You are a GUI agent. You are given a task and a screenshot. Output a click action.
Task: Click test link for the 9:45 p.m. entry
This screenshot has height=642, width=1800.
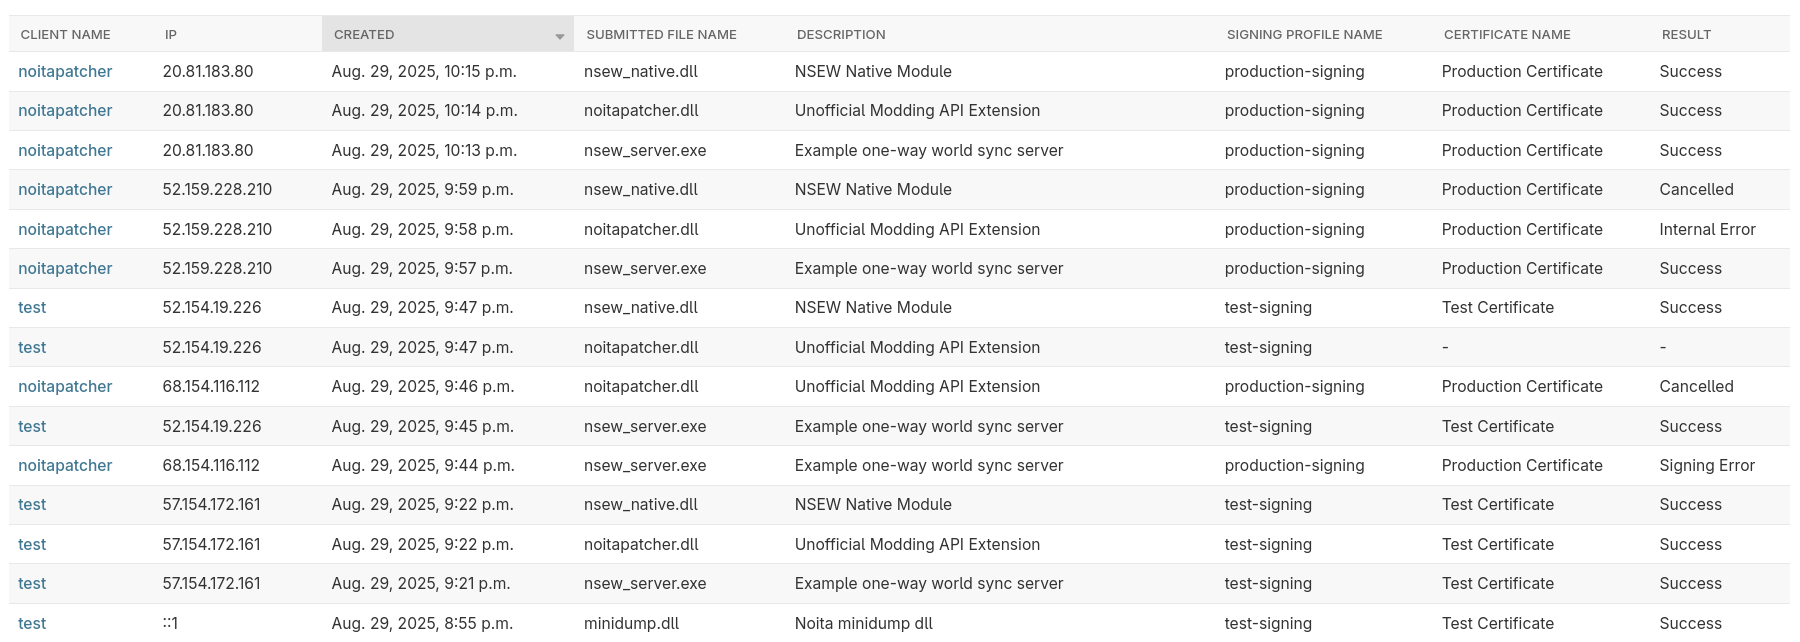point(32,427)
